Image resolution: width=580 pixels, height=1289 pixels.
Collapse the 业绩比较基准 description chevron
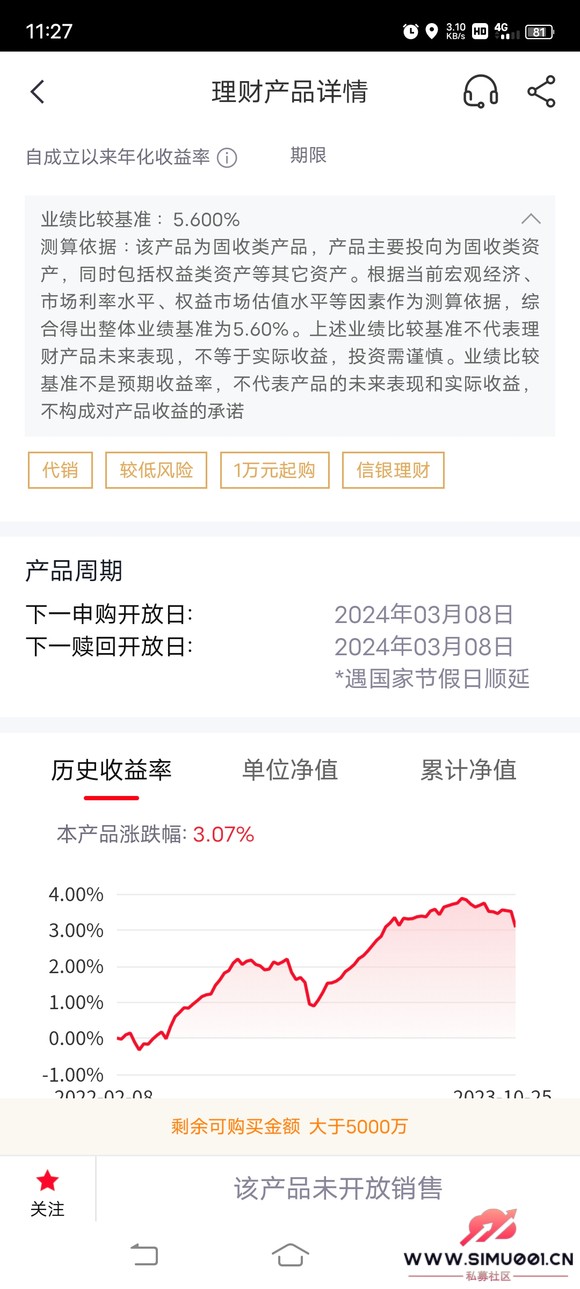pyautogui.click(x=531, y=219)
